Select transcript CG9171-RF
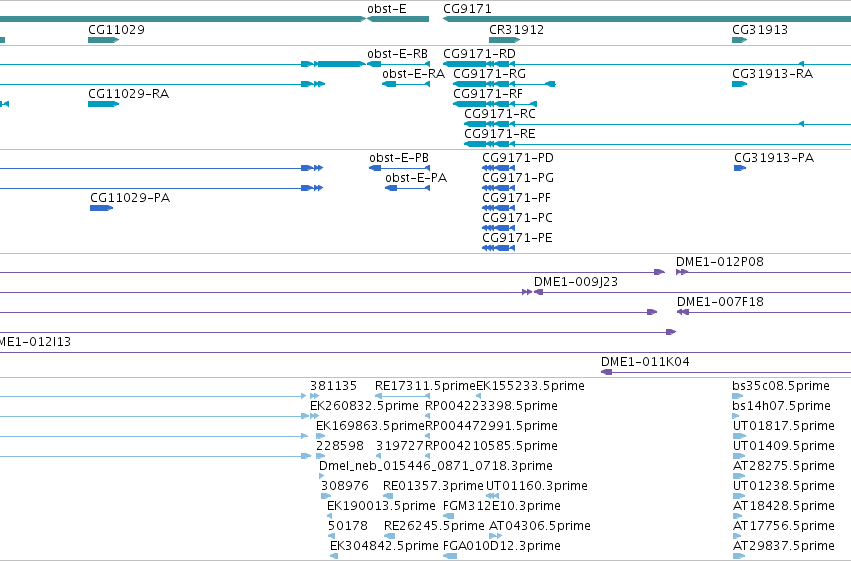 pyautogui.click(x=488, y=94)
